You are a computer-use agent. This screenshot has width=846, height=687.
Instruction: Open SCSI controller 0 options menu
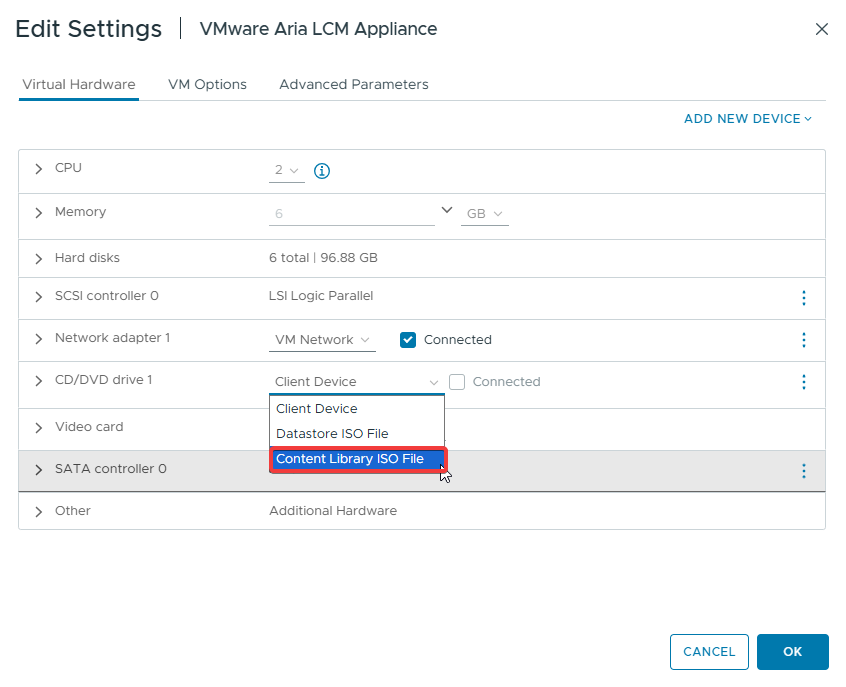click(804, 298)
